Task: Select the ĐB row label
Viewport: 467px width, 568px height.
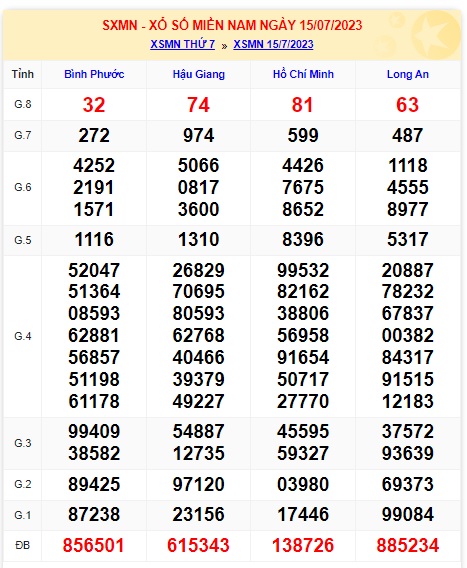Action: coord(22,546)
